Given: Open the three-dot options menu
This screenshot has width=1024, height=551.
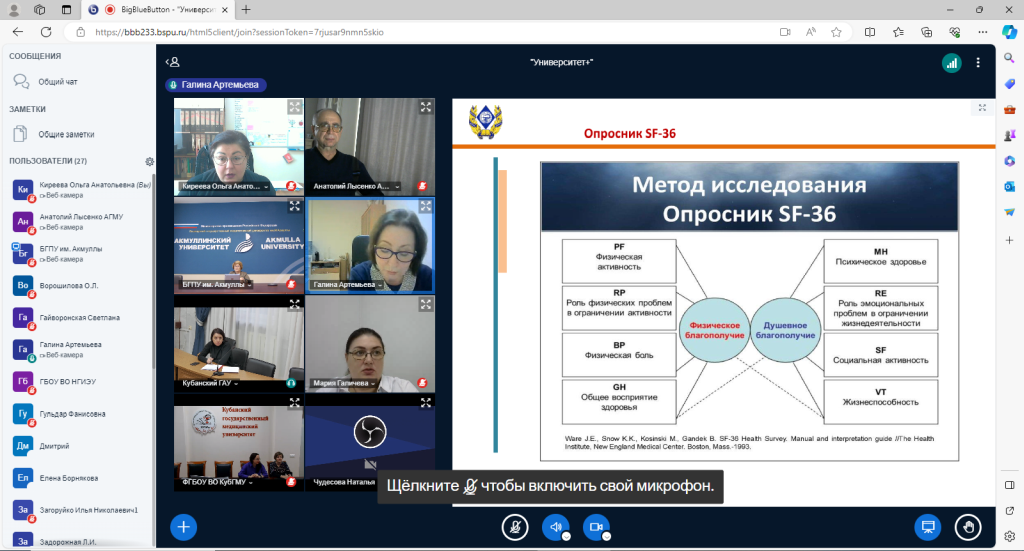Looking at the screenshot, I should click(x=979, y=62).
